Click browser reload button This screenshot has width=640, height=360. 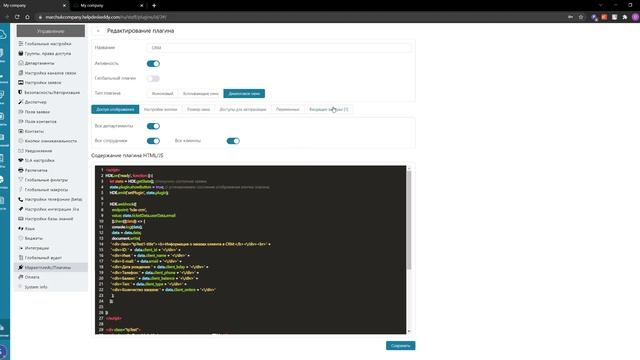coord(17,17)
